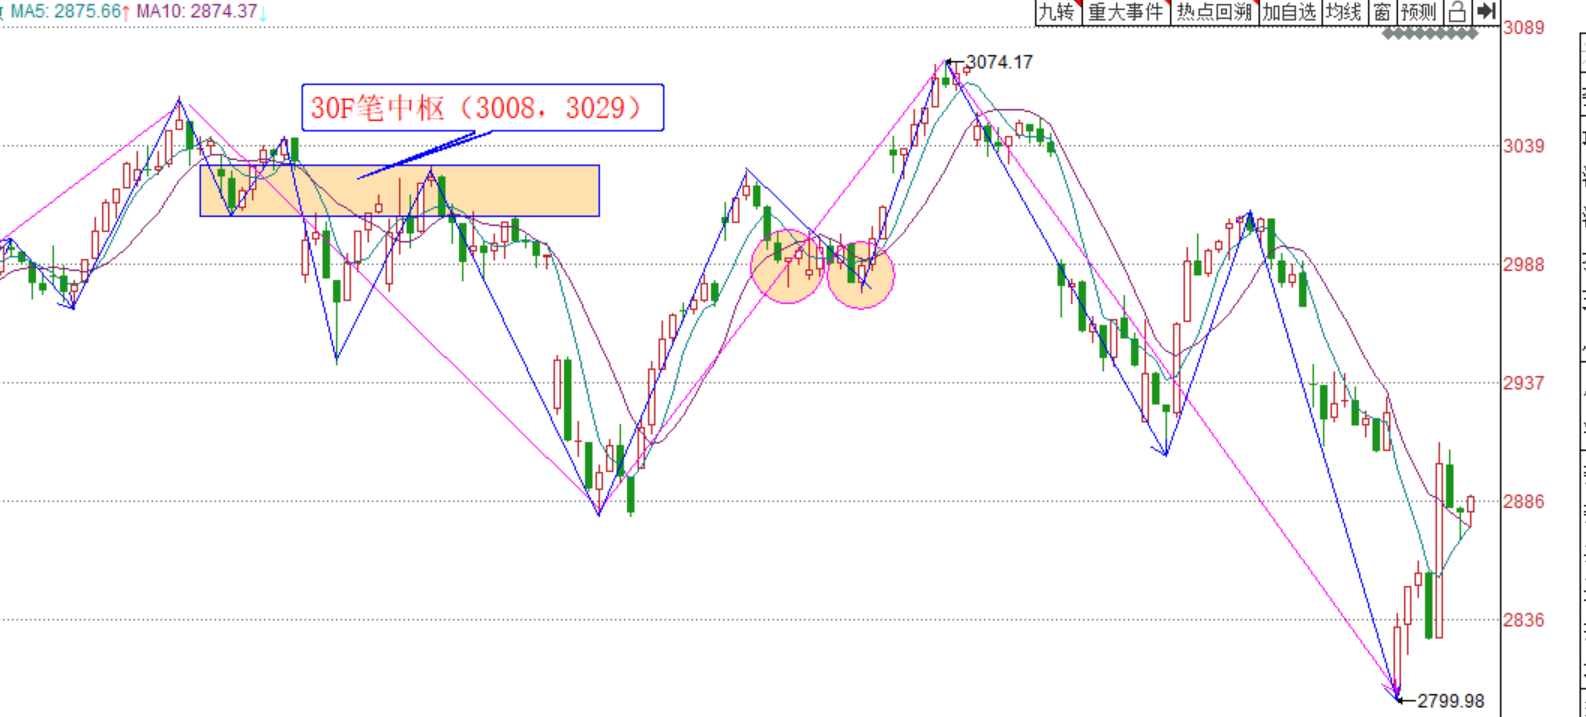This screenshot has width=1586, height=717.
Task: Open 重大事件 major events
Action: point(1126,12)
